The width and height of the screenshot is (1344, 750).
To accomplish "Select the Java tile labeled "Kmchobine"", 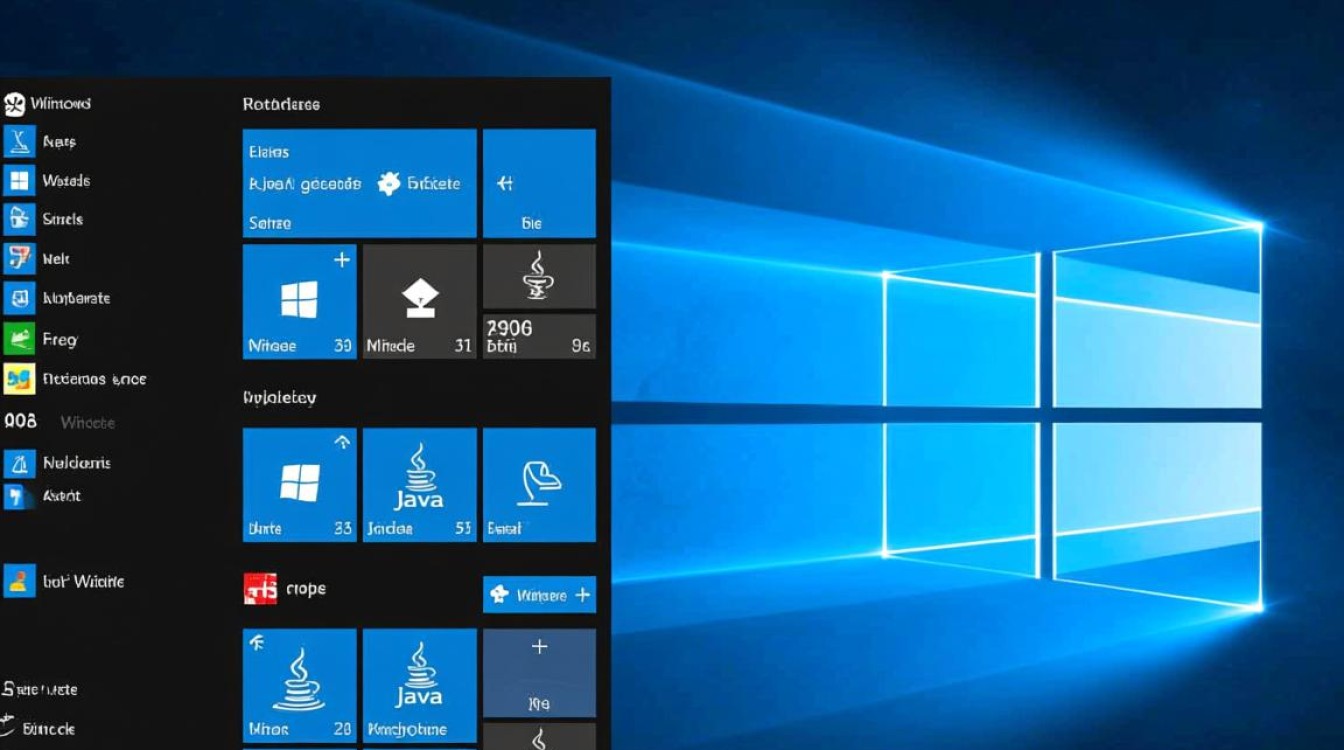I will [x=419, y=685].
